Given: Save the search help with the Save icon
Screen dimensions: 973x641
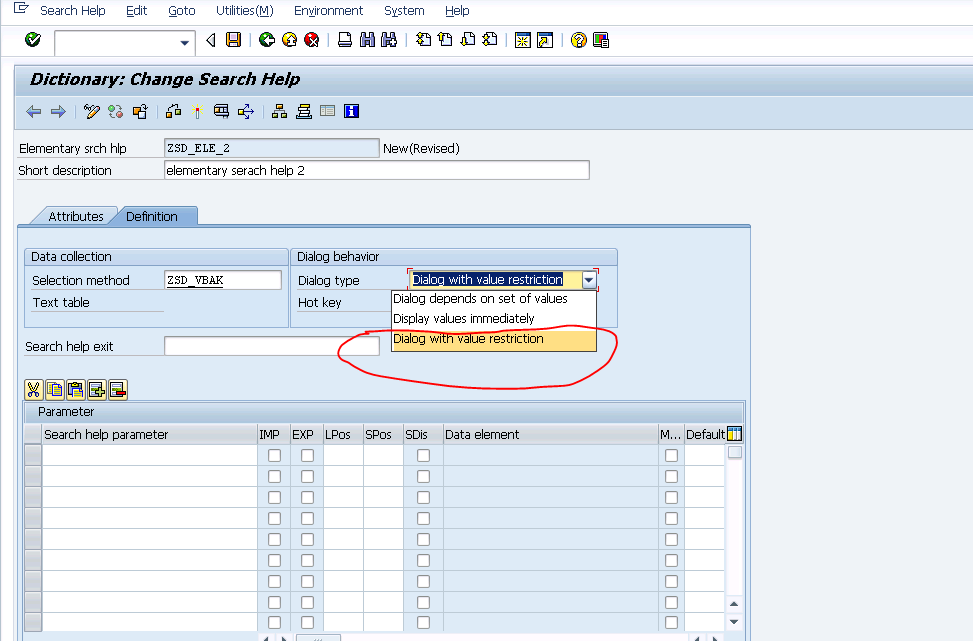Looking at the screenshot, I should click(x=235, y=40).
